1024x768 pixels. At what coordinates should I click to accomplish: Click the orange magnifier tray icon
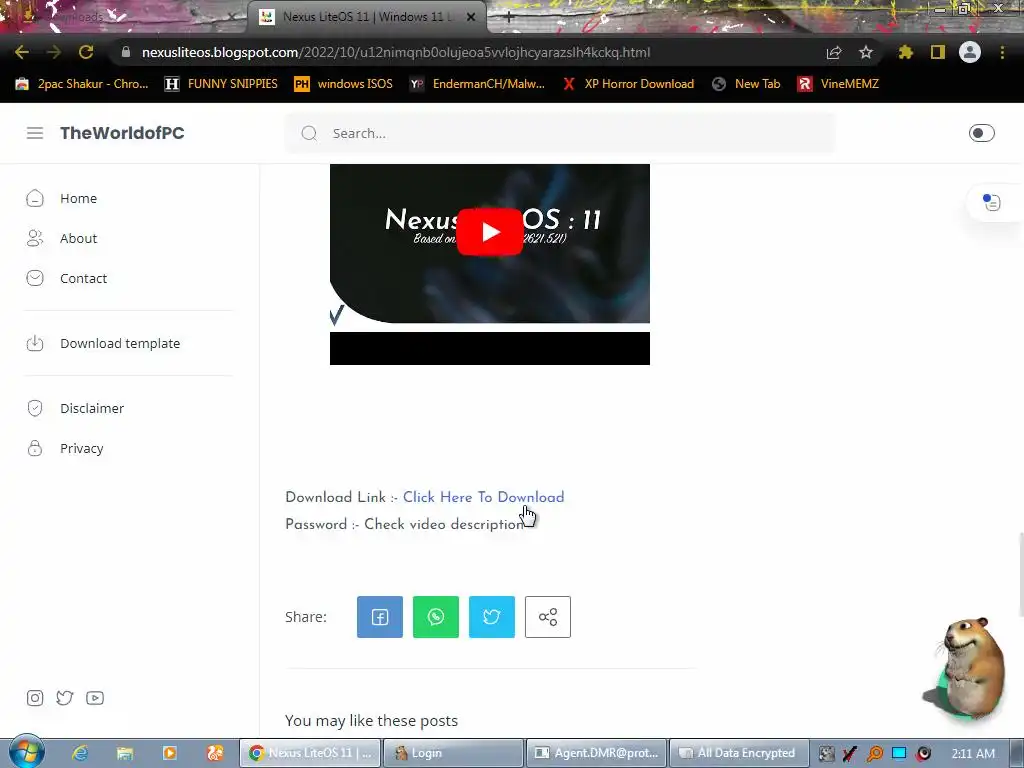(874, 754)
